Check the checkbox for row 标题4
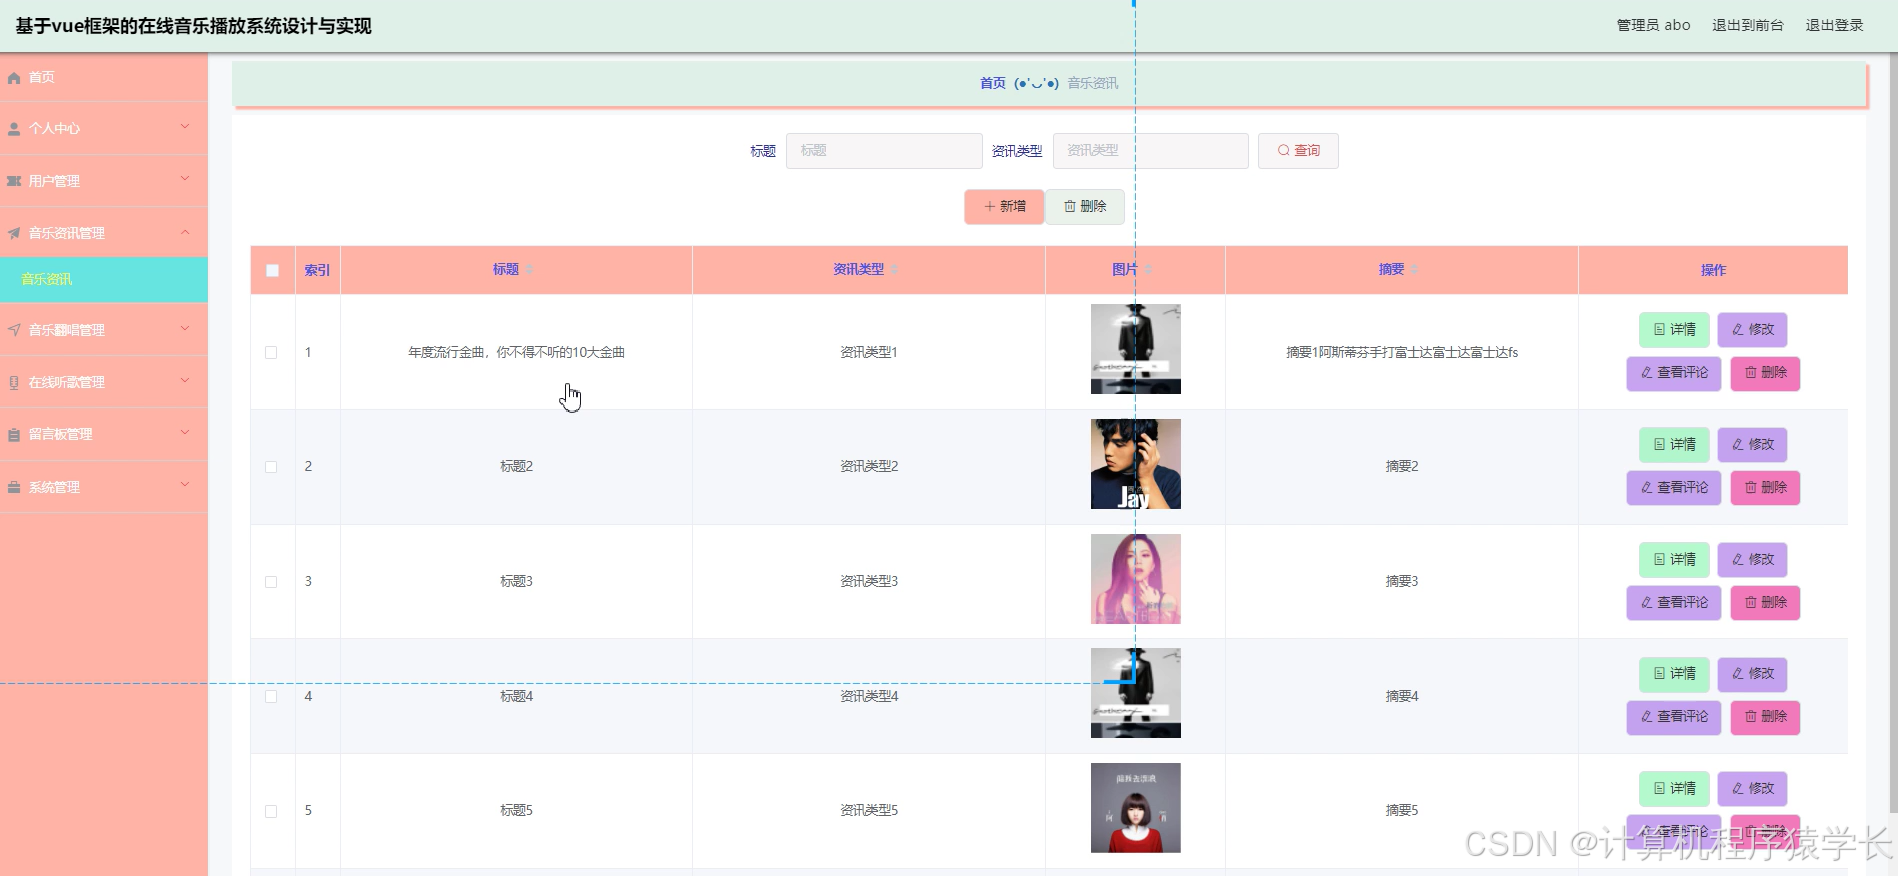Screen dimensions: 1898x876 [271, 696]
